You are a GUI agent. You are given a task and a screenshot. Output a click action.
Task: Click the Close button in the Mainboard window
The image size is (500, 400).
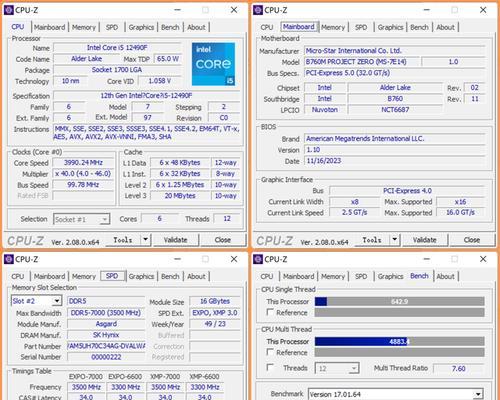(x=472, y=240)
